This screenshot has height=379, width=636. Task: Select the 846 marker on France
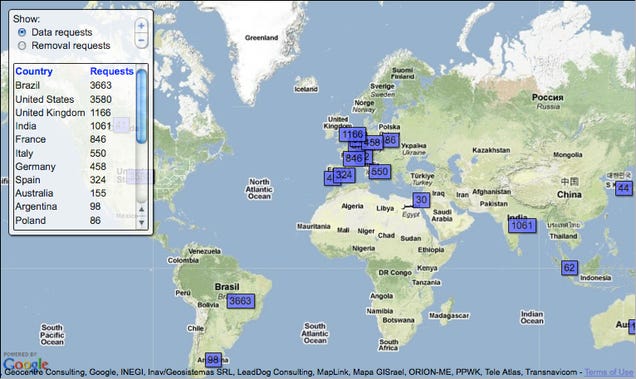[354, 159]
